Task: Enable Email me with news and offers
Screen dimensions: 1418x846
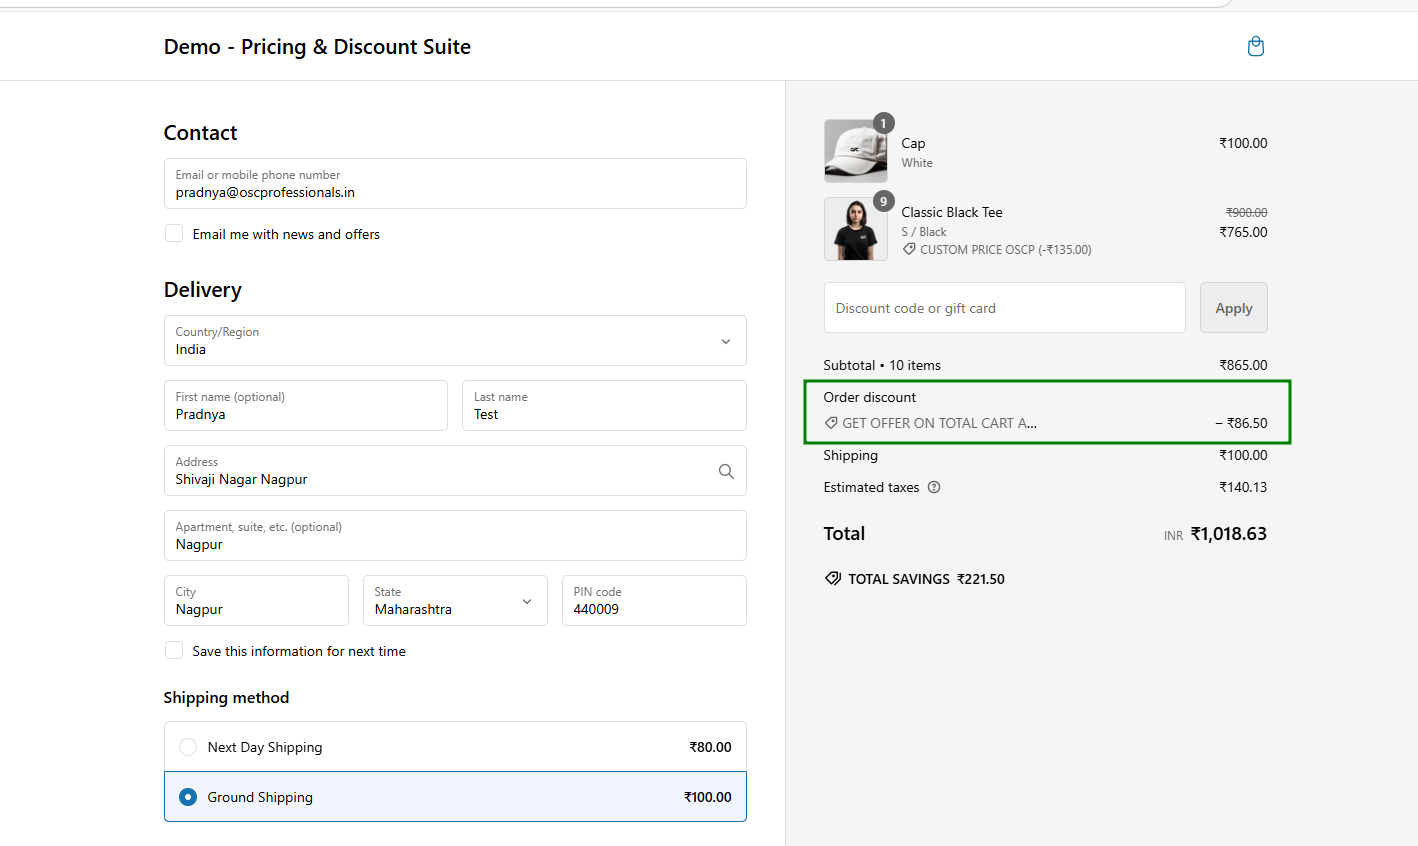Action: coord(174,234)
